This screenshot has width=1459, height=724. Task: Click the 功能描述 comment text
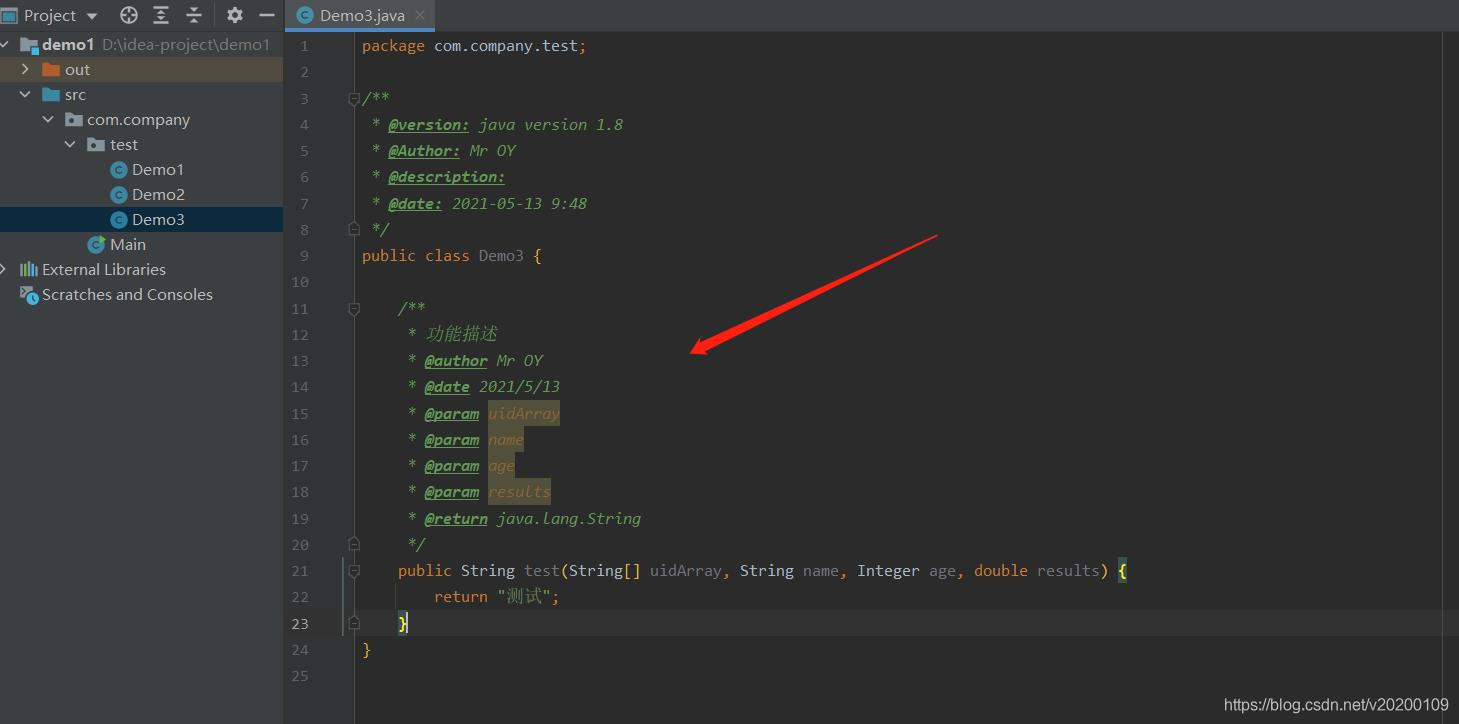(x=462, y=334)
